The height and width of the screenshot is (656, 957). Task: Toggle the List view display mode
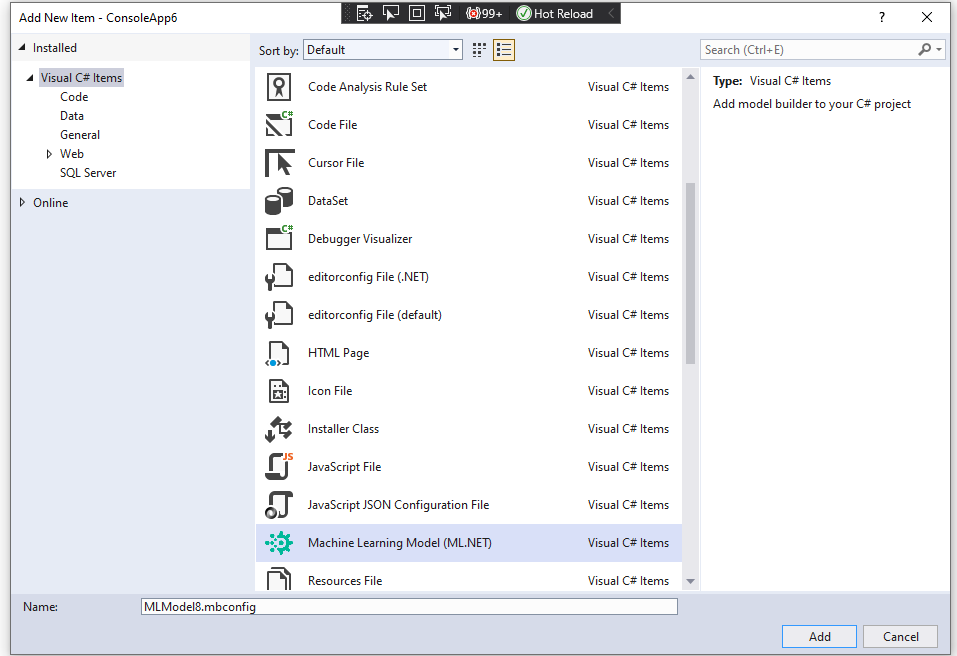(504, 49)
